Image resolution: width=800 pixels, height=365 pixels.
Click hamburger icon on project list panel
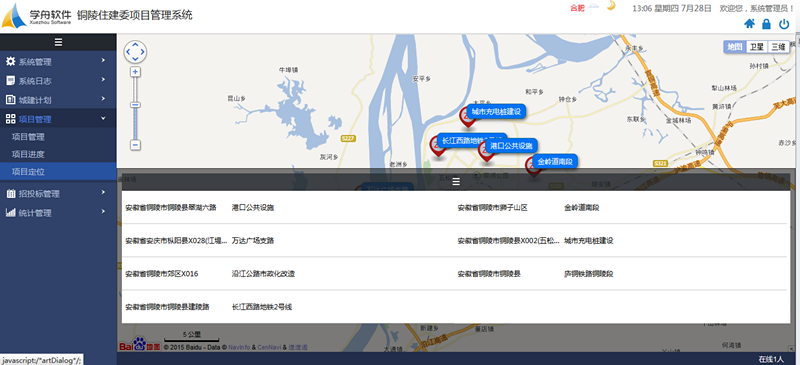tap(456, 181)
